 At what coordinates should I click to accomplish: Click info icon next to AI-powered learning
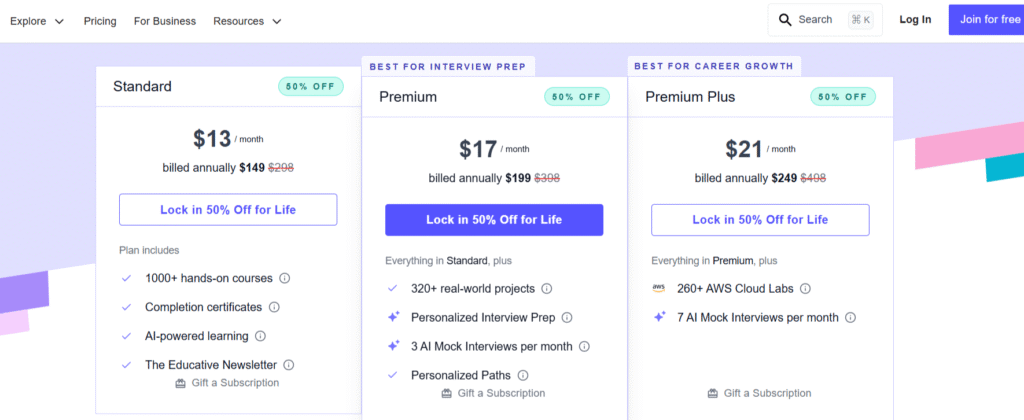[261, 336]
